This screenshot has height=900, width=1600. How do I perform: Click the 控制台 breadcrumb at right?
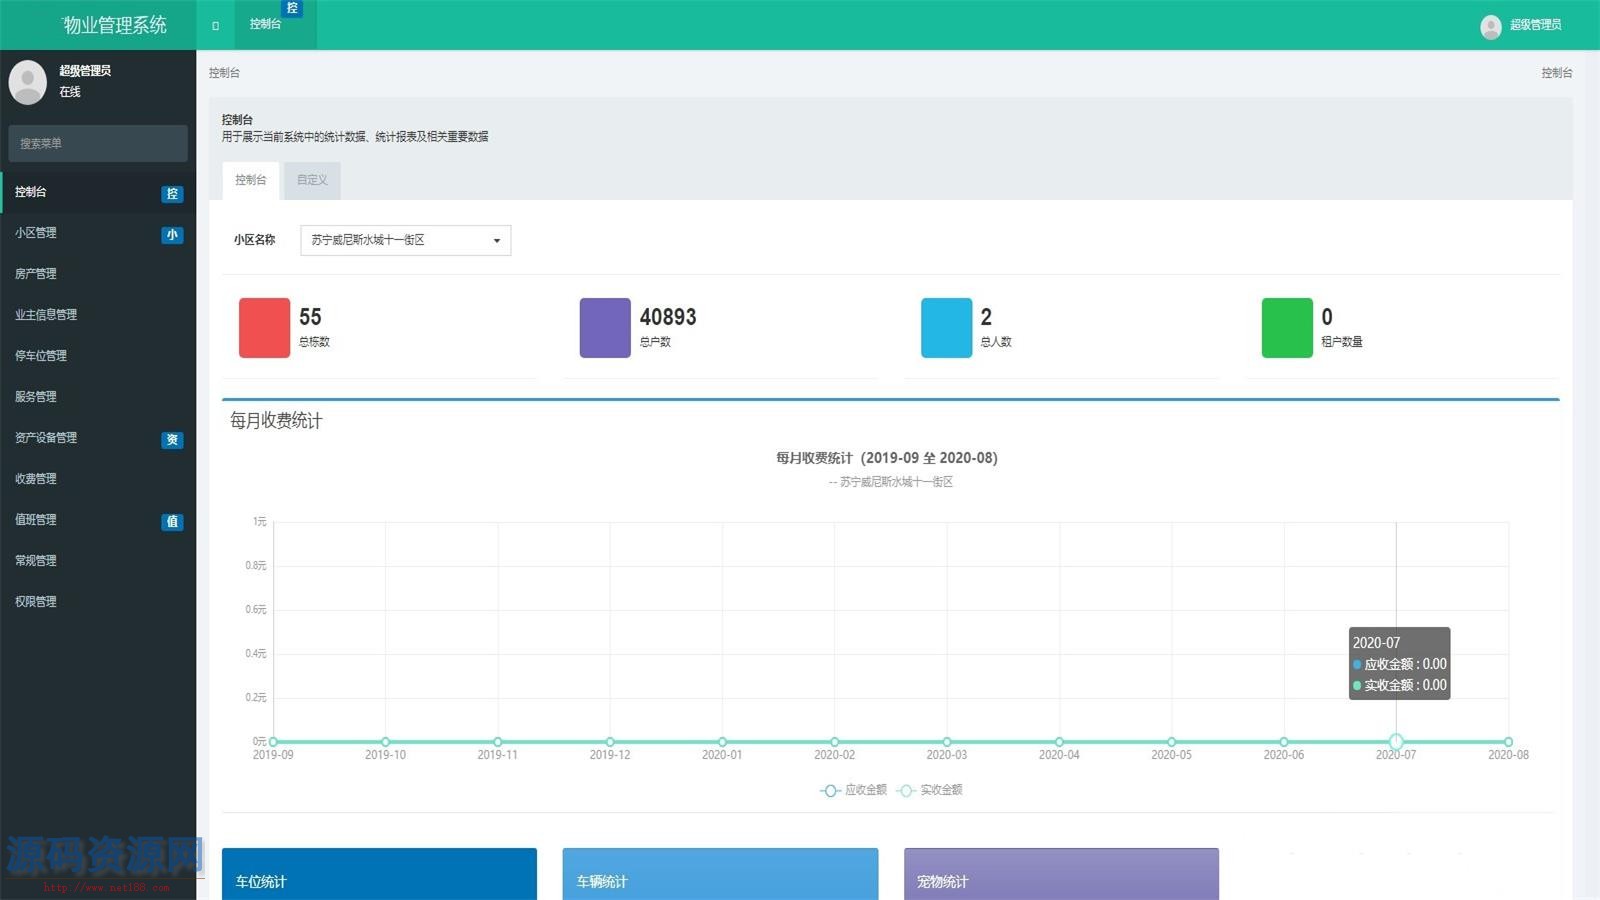(1556, 73)
